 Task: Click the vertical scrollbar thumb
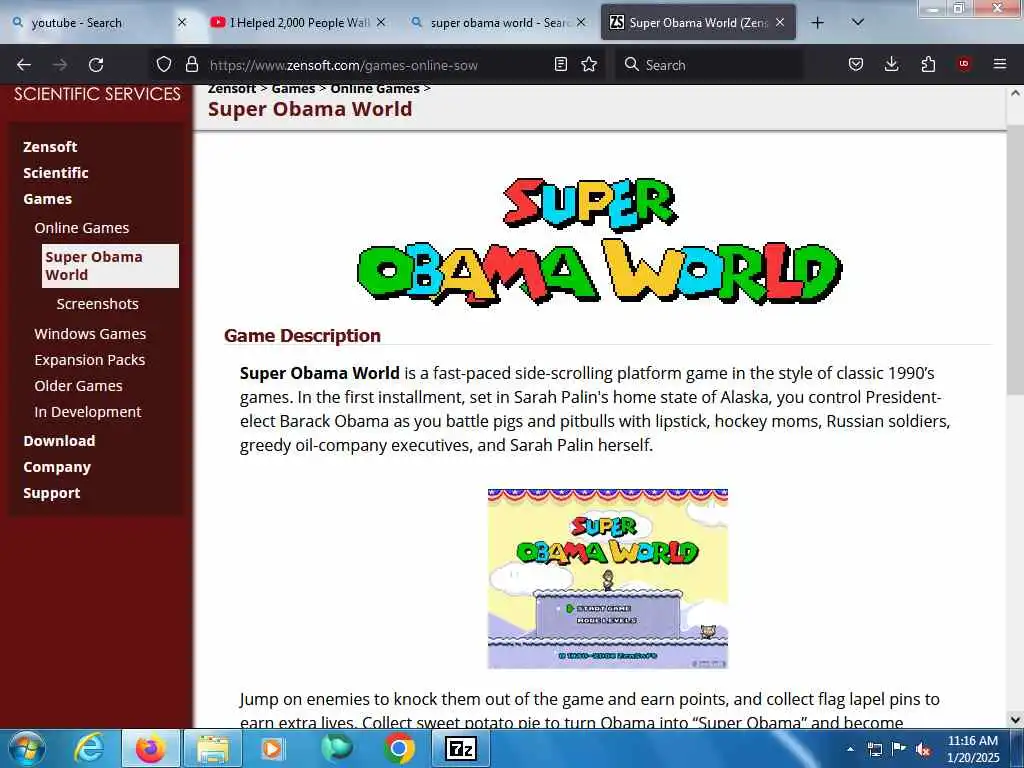(1015, 260)
